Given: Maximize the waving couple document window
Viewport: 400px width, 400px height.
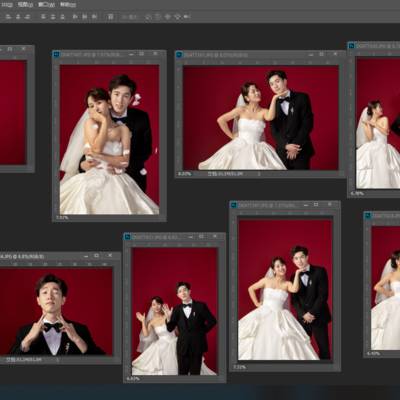Looking at the screenshot, I should click(x=201, y=236).
